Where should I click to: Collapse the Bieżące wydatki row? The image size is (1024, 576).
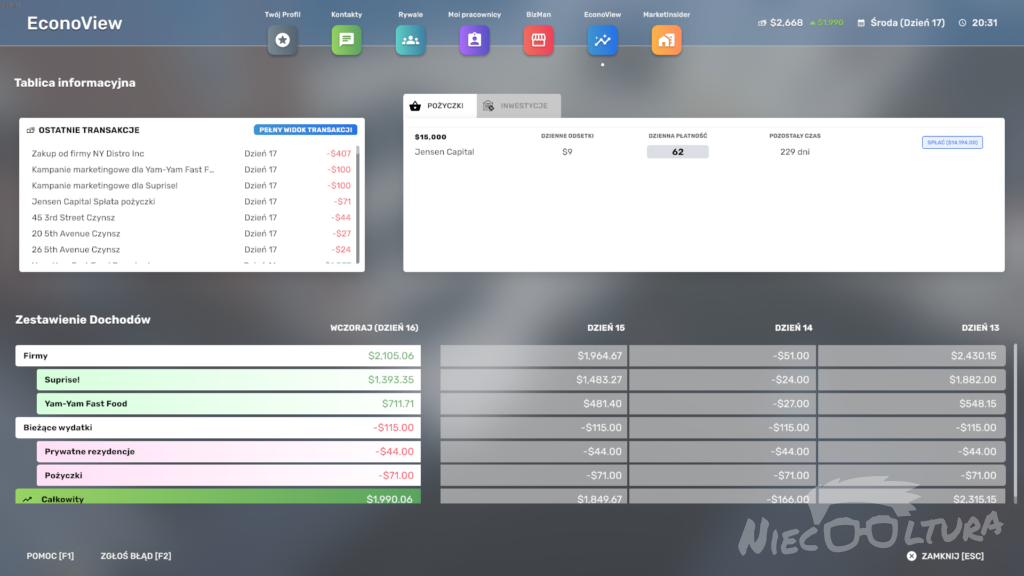click(x=218, y=428)
